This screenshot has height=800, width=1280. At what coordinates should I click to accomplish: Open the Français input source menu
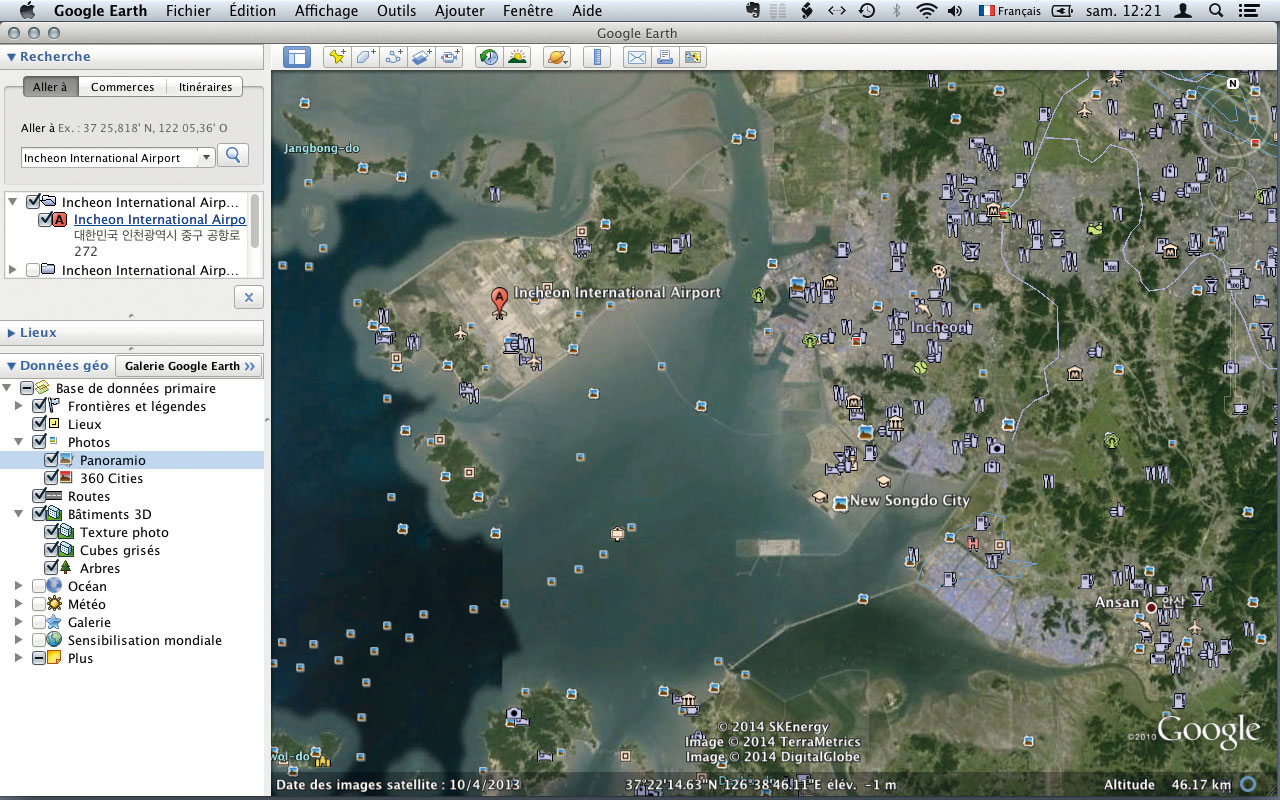(1010, 11)
